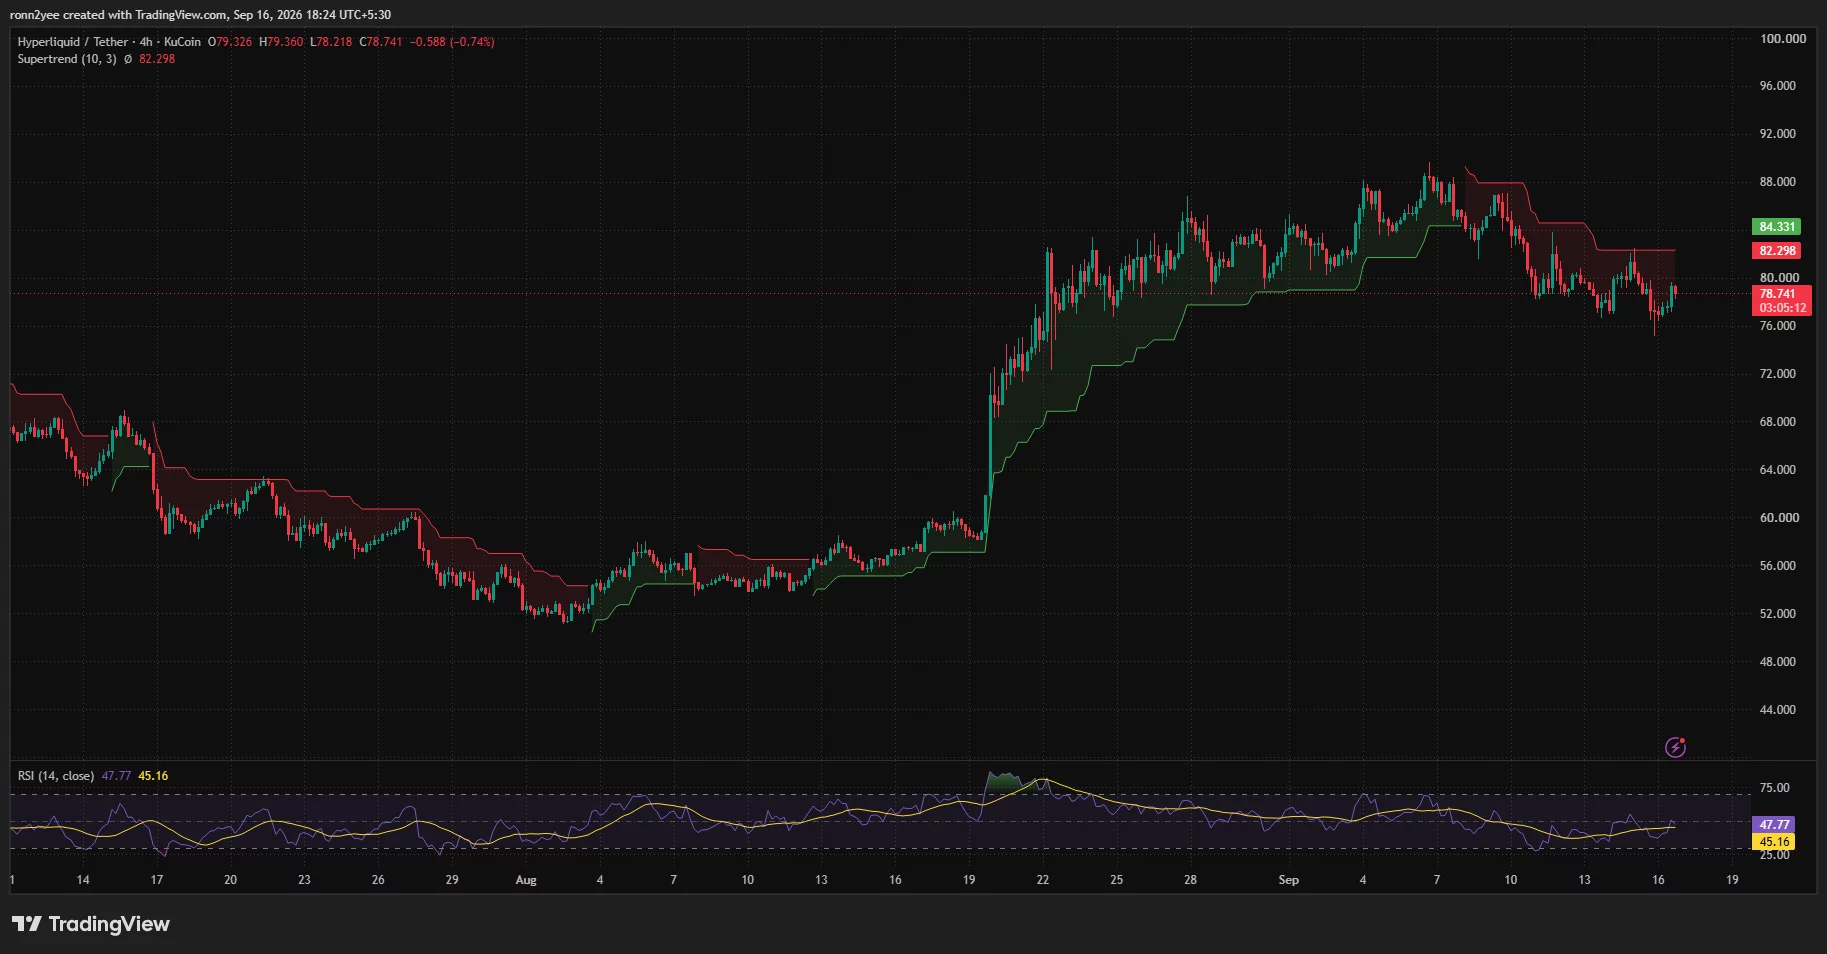Click the '23' date on time axis
Image resolution: width=1827 pixels, height=954 pixels.
pyautogui.click(x=304, y=880)
